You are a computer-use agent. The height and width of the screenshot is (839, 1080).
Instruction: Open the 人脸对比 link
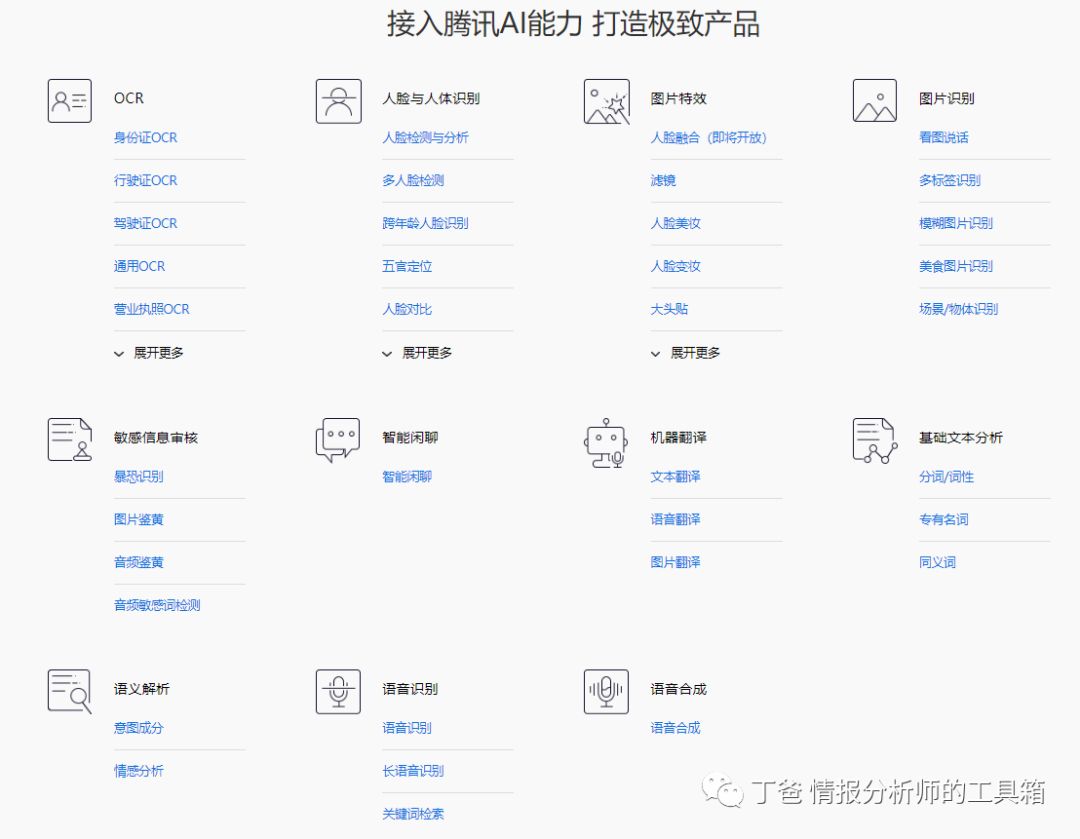click(x=407, y=309)
